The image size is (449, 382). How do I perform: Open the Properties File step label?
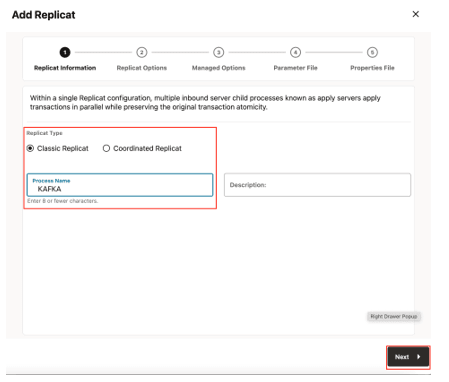point(372,68)
